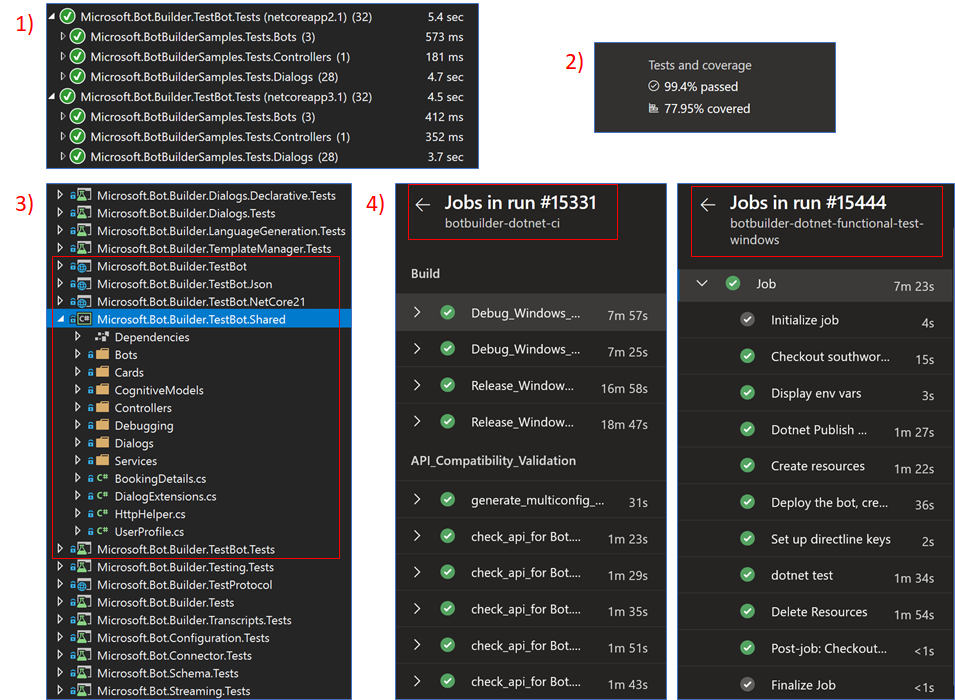Click green check icon beside Tests.Controllers 181 ms
This screenshot has height=700, width=955.
tap(78, 57)
